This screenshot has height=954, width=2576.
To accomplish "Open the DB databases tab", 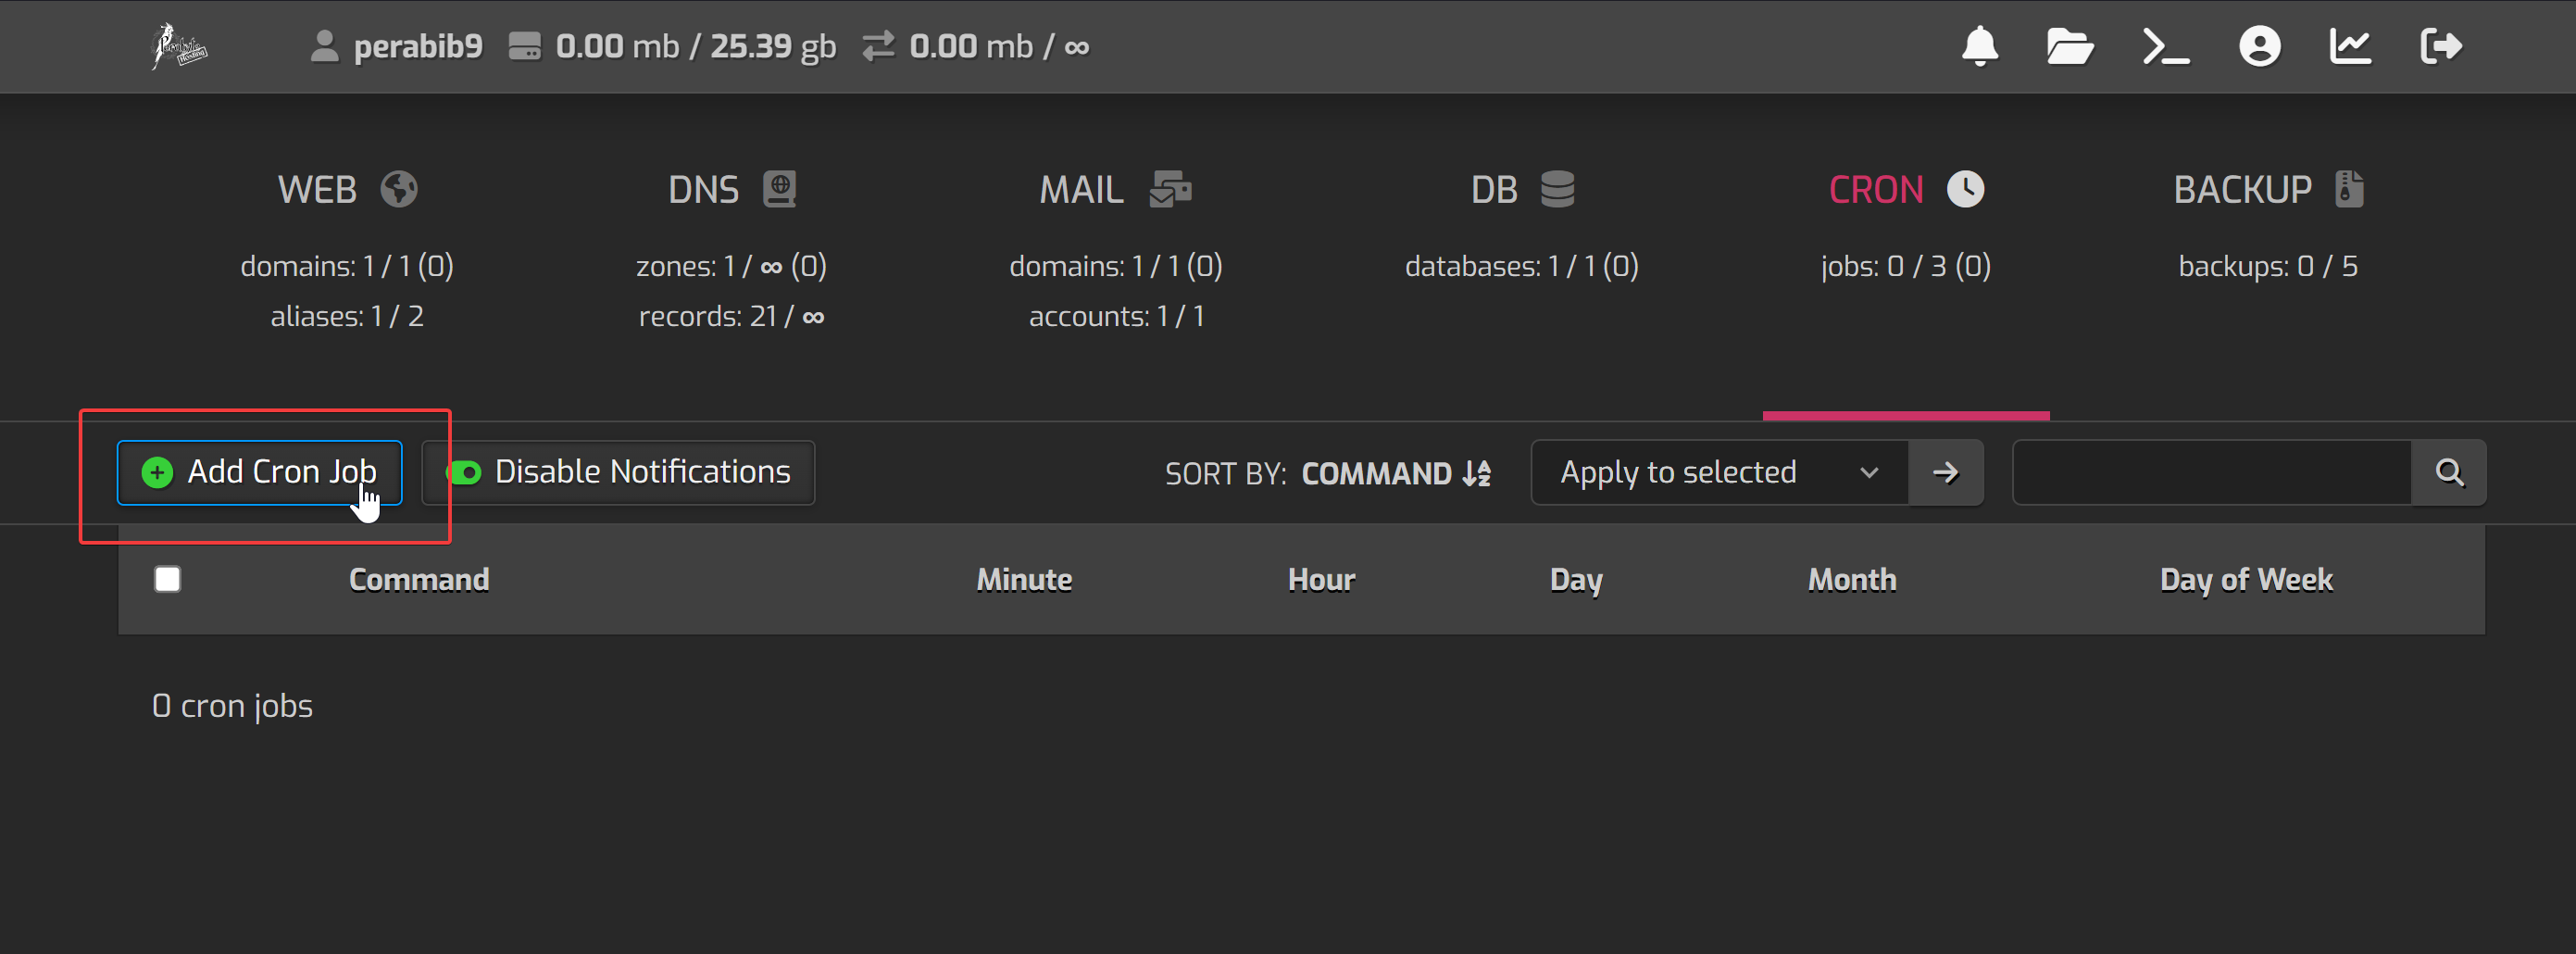I will (1521, 190).
